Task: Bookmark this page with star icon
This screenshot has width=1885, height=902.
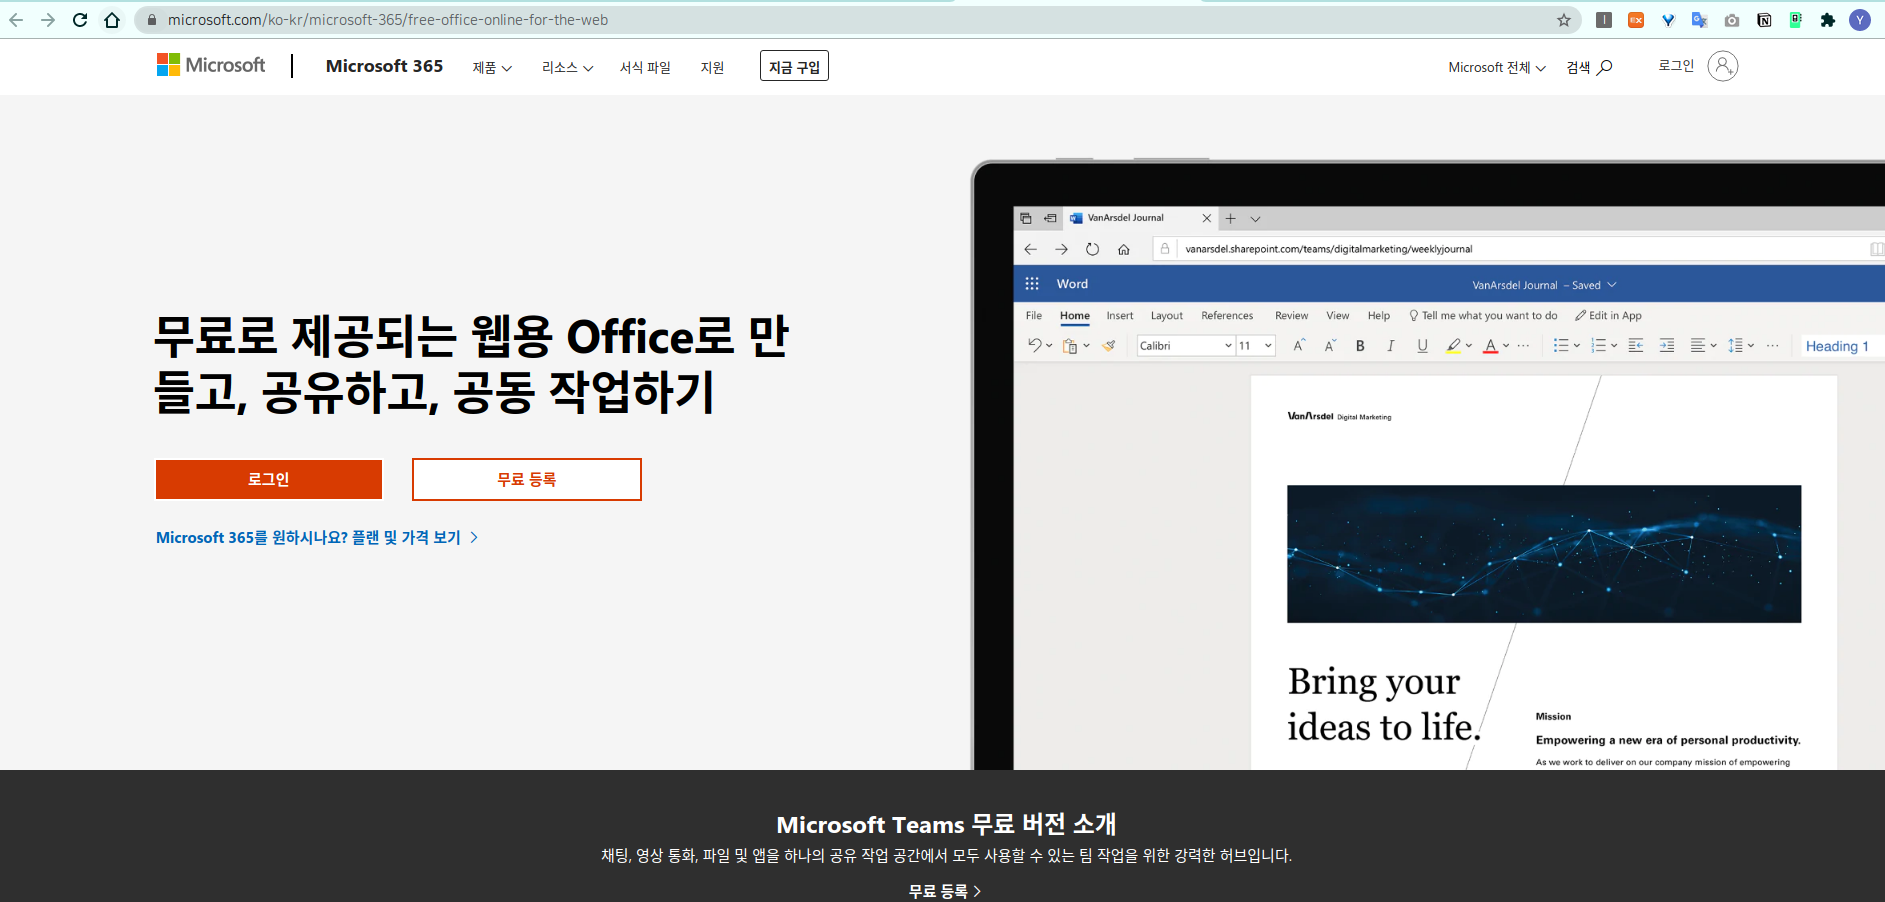Action: (x=1564, y=20)
